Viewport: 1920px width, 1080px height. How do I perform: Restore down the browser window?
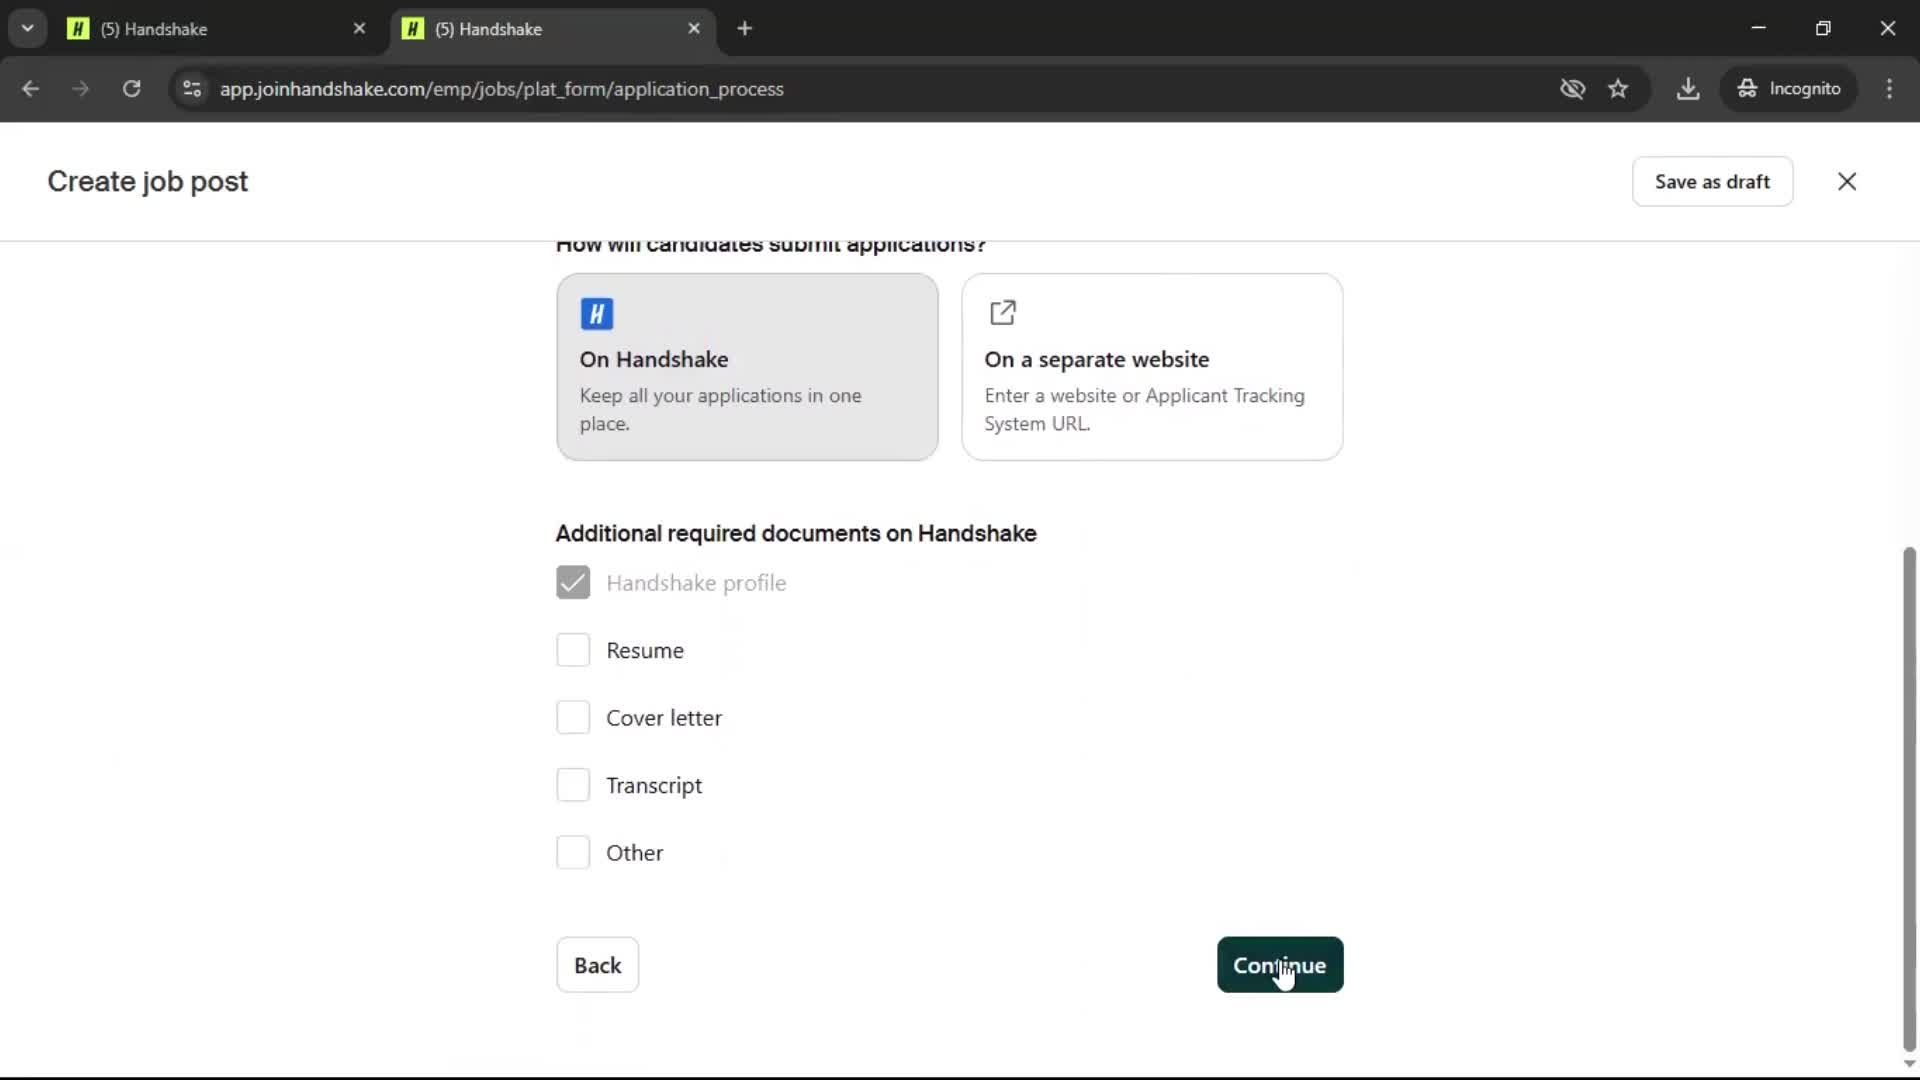pos(1823,28)
